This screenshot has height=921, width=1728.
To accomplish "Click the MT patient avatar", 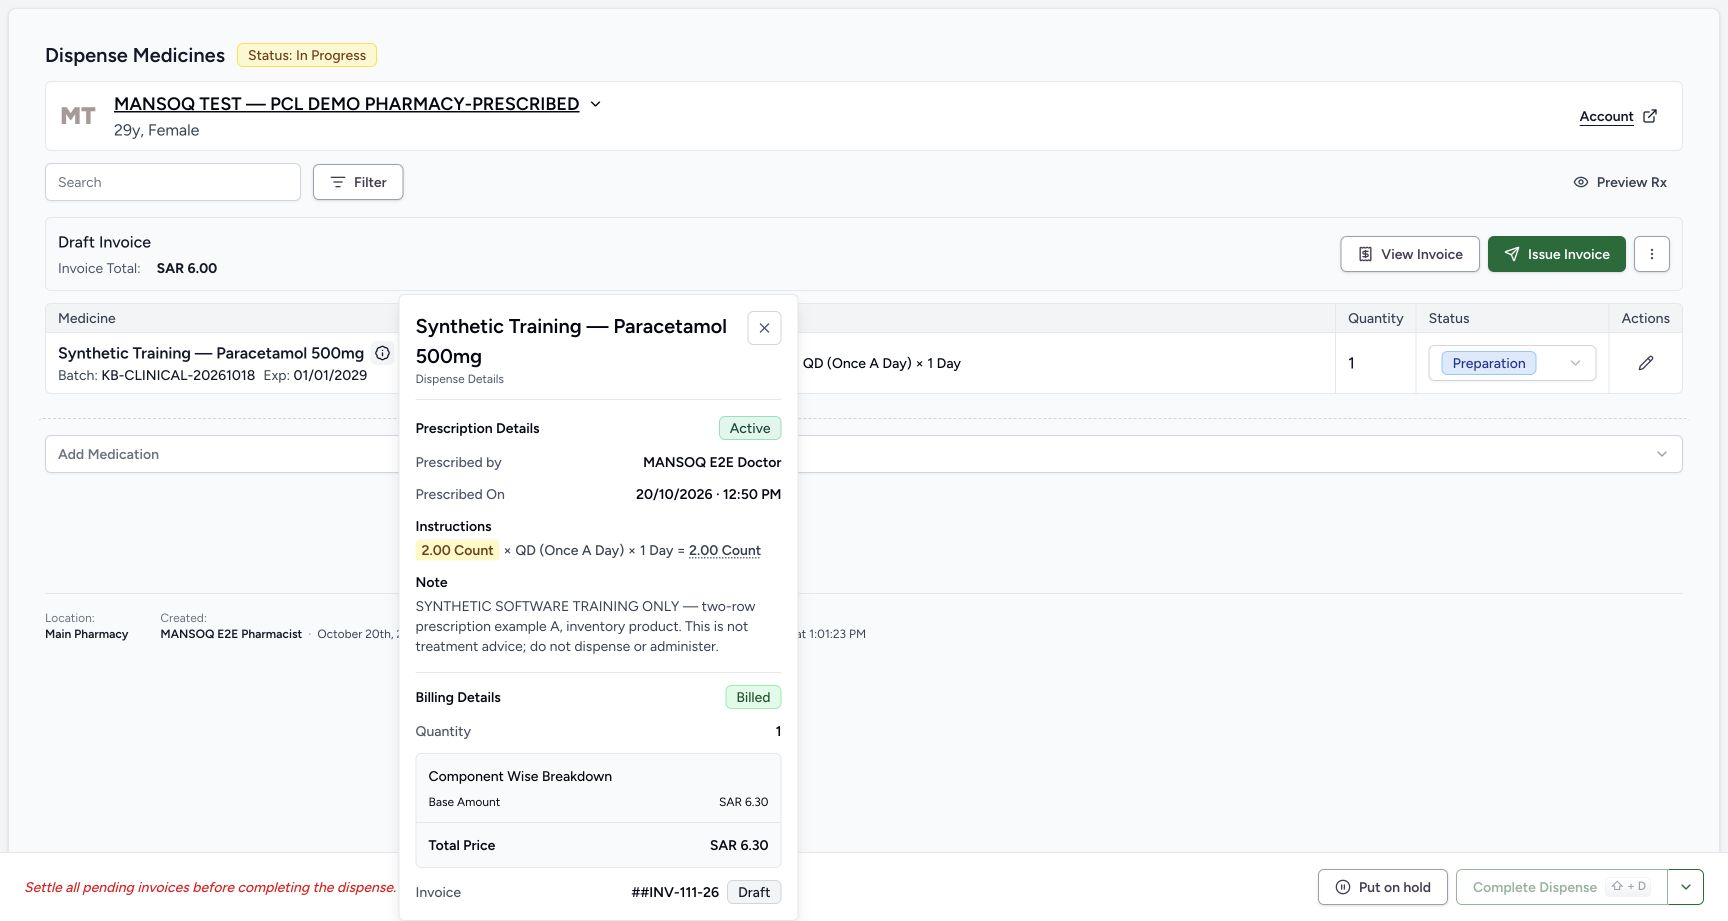I will [x=78, y=116].
